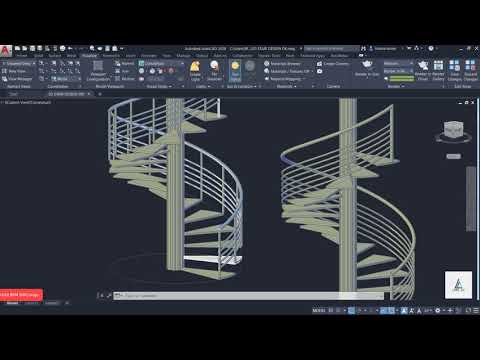Switch to the Insert ribbon tab
Screen dimensions: 480x360
[131, 56]
